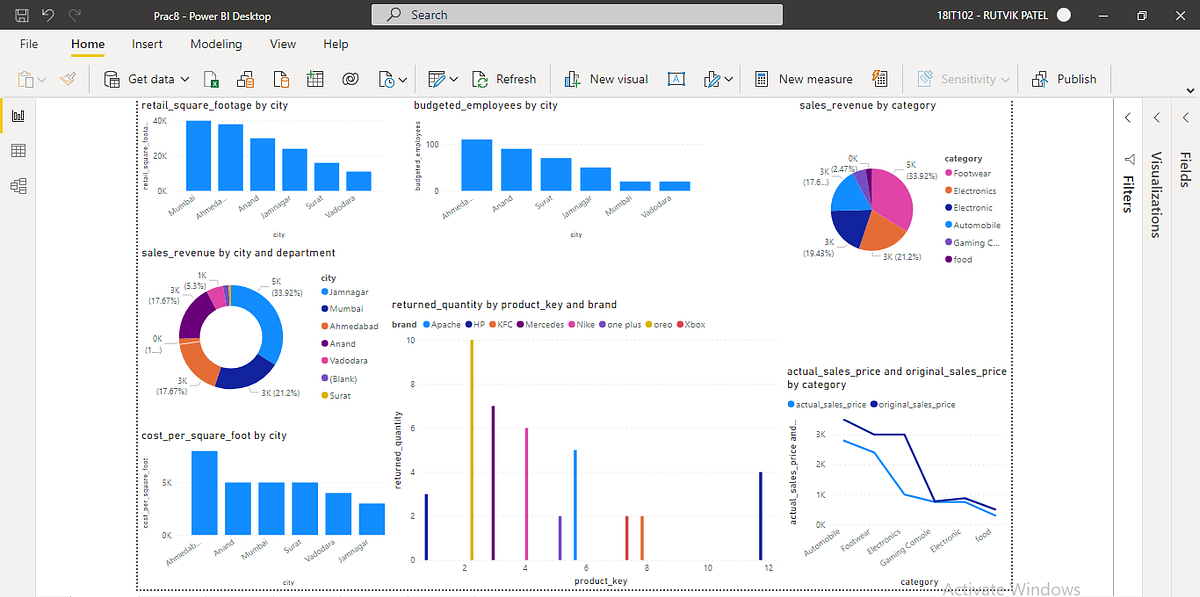Screen dimensions: 1200x597
Task: Switch to the Modeling ribbon tab
Action: (x=216, y=44)
